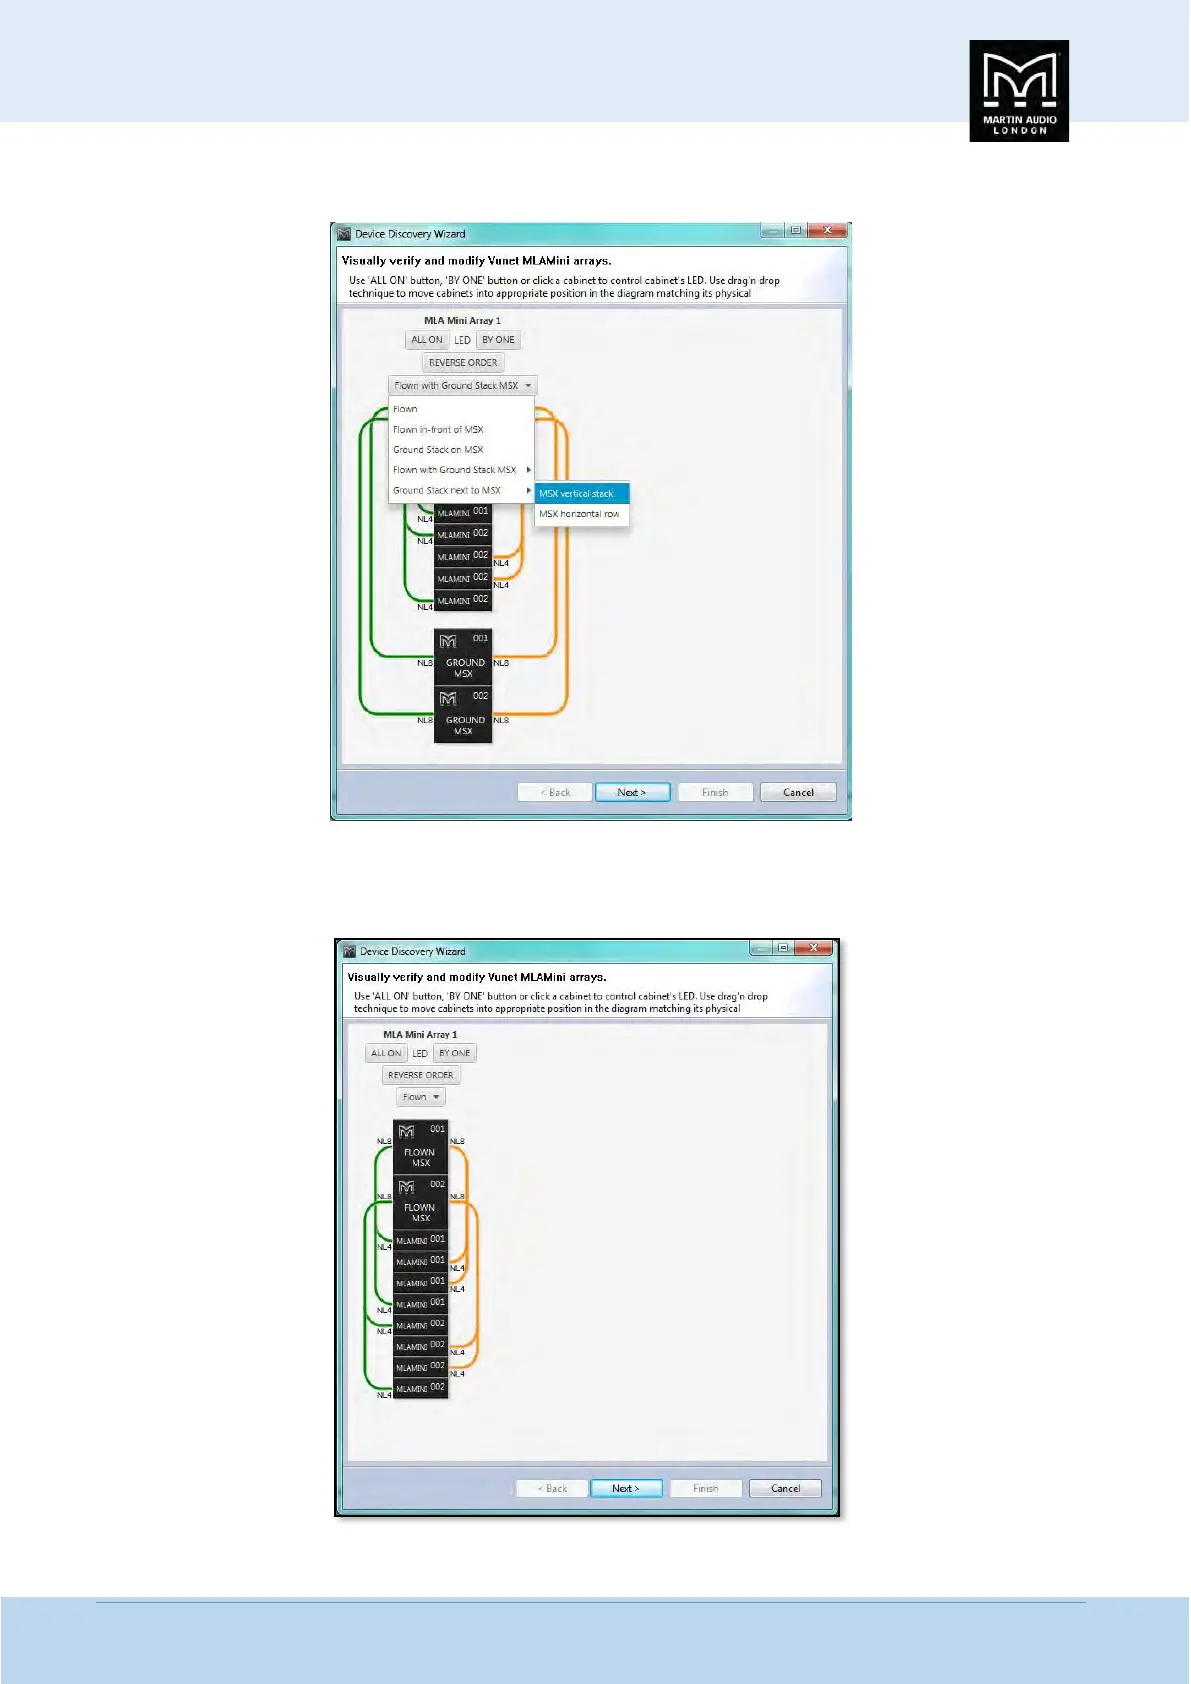Select the FLOWN MSX 002 cabinet

point(420,1202)
